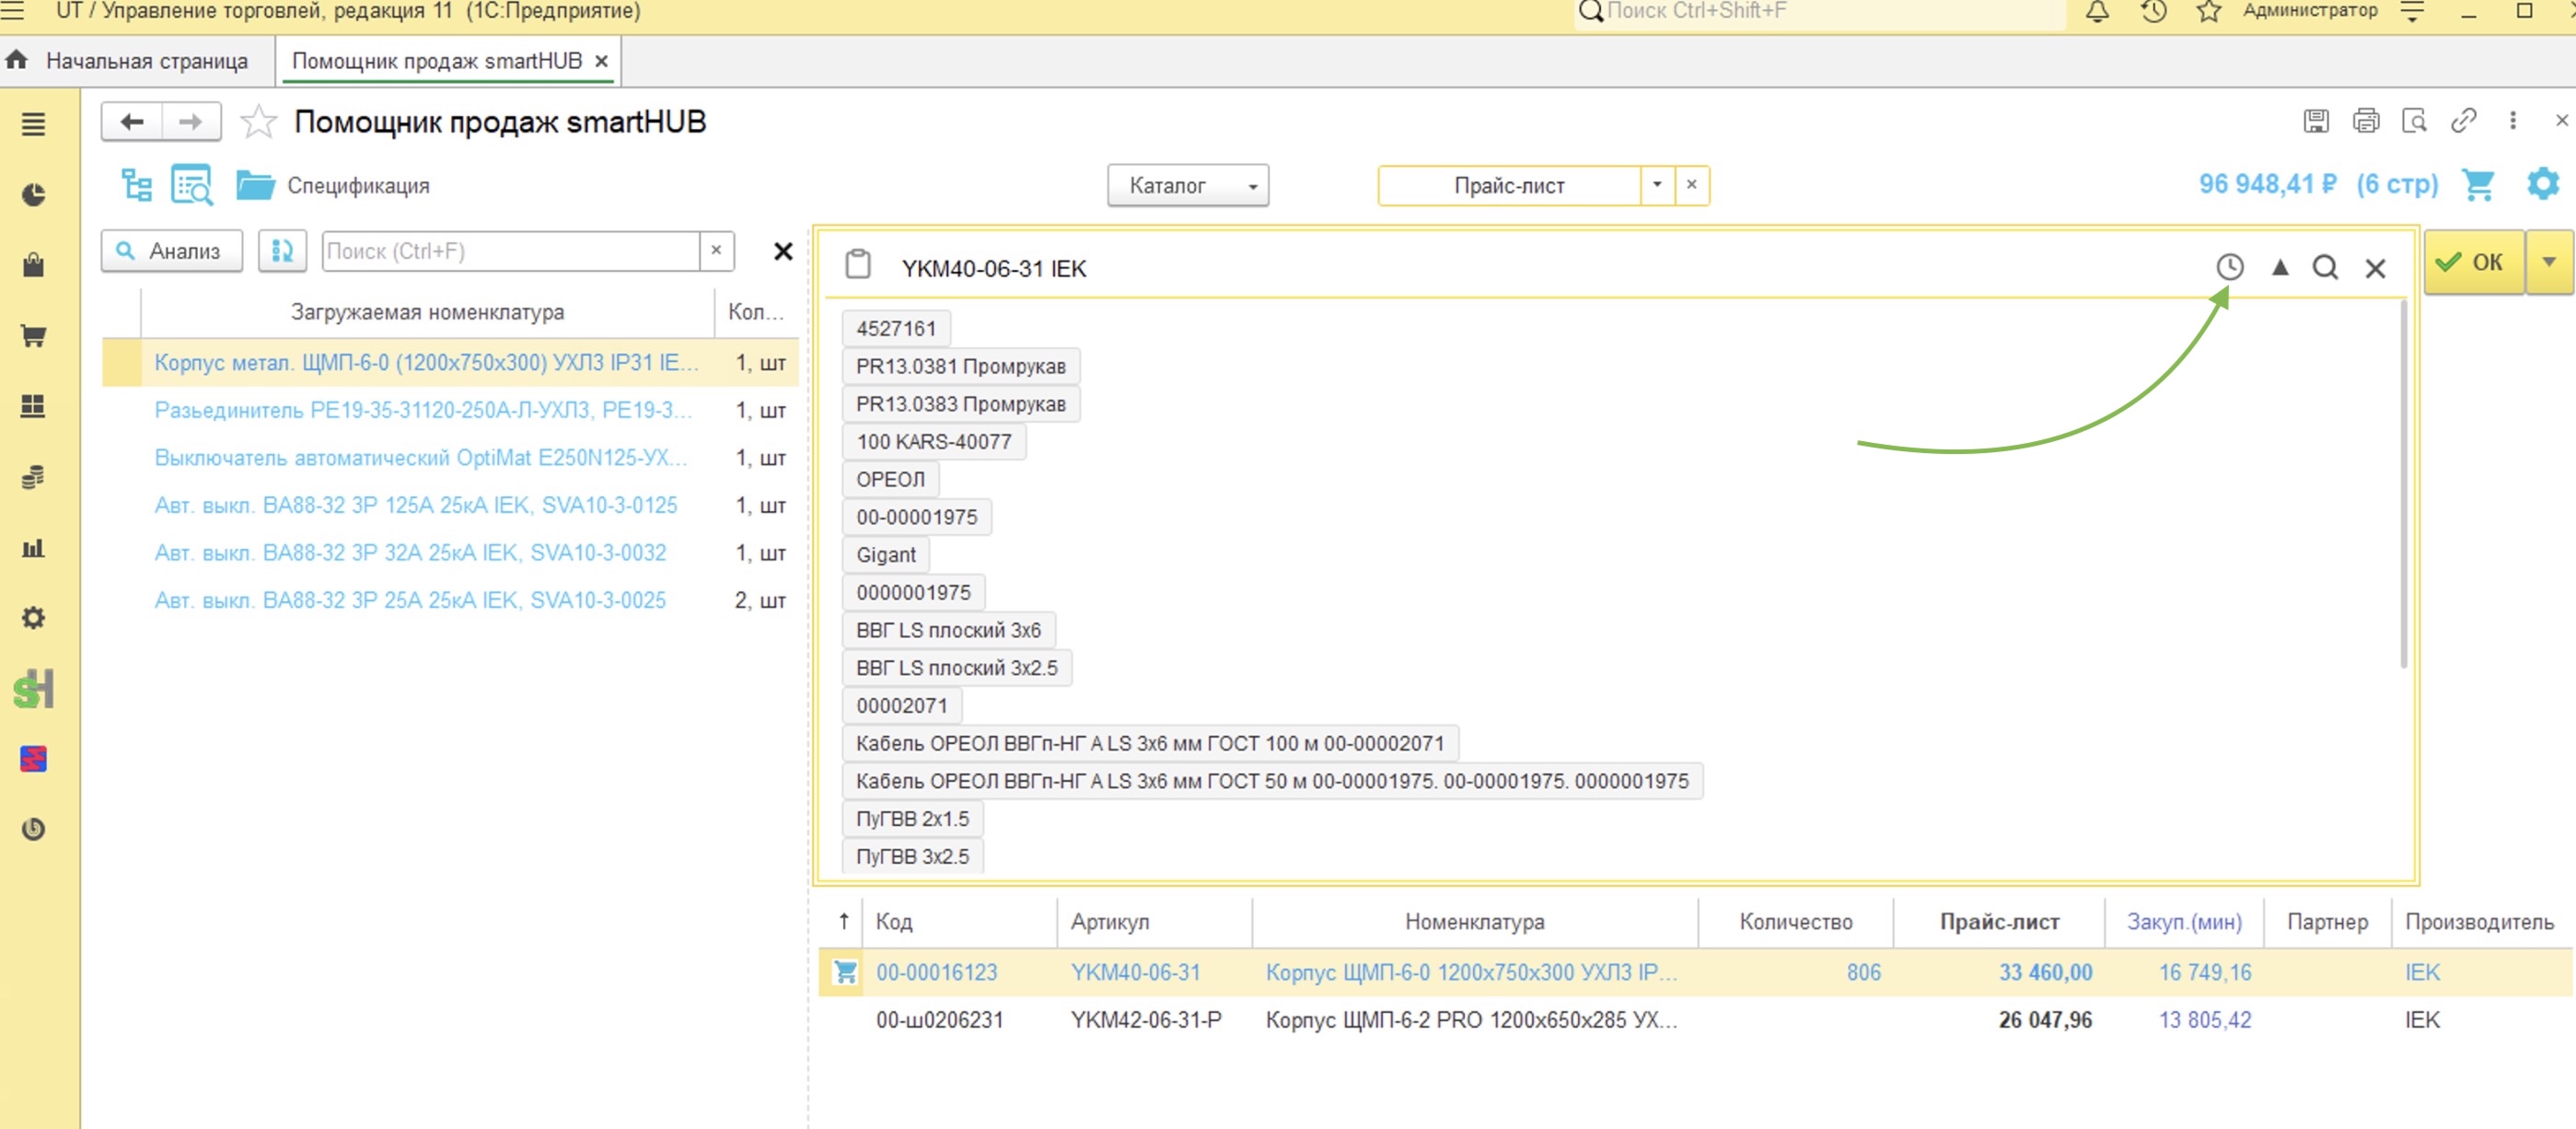
Task: Click the OK button
Action: pos(2474,262)
